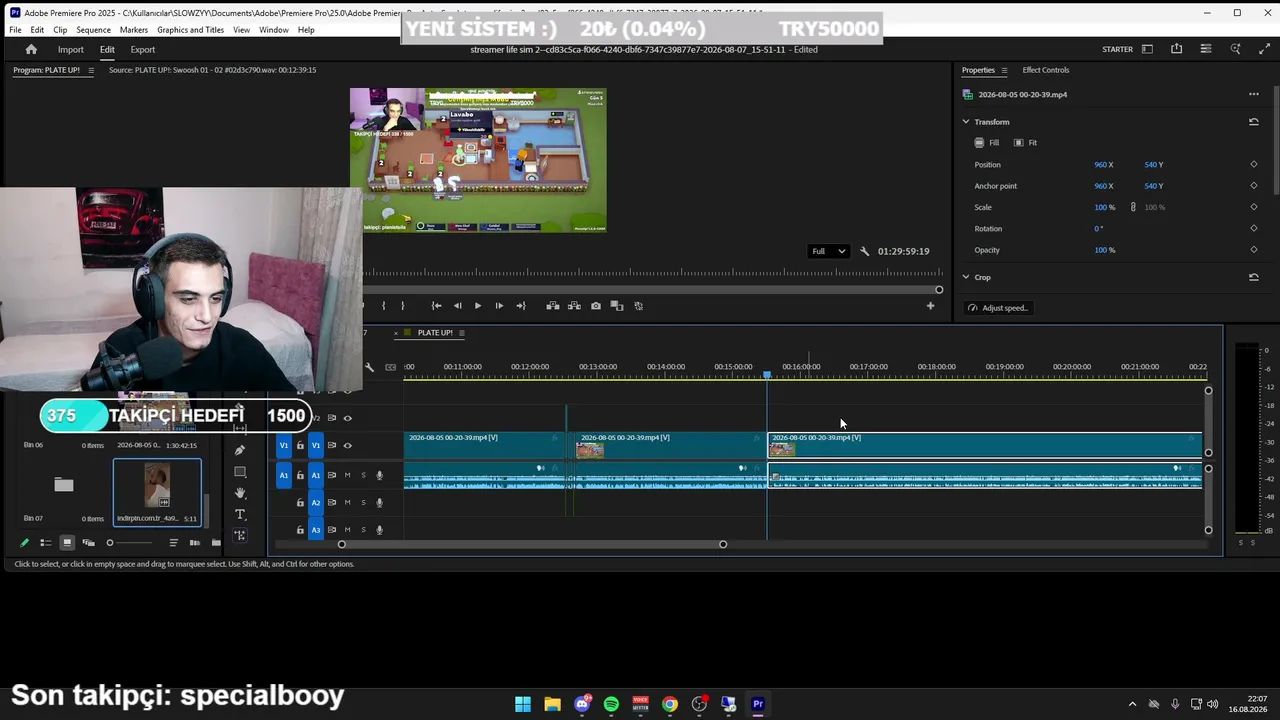Add a keyframe for Opacity
Viewport: 1280px width, 720px height.
[1253, 250]
